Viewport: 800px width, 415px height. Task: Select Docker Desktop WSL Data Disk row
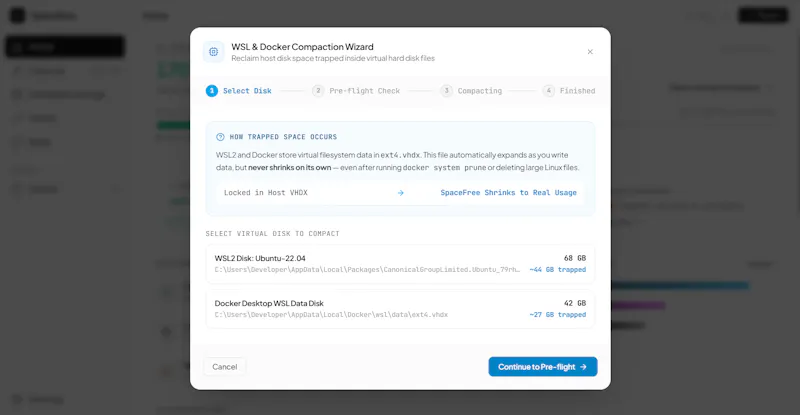coord(400,309)
